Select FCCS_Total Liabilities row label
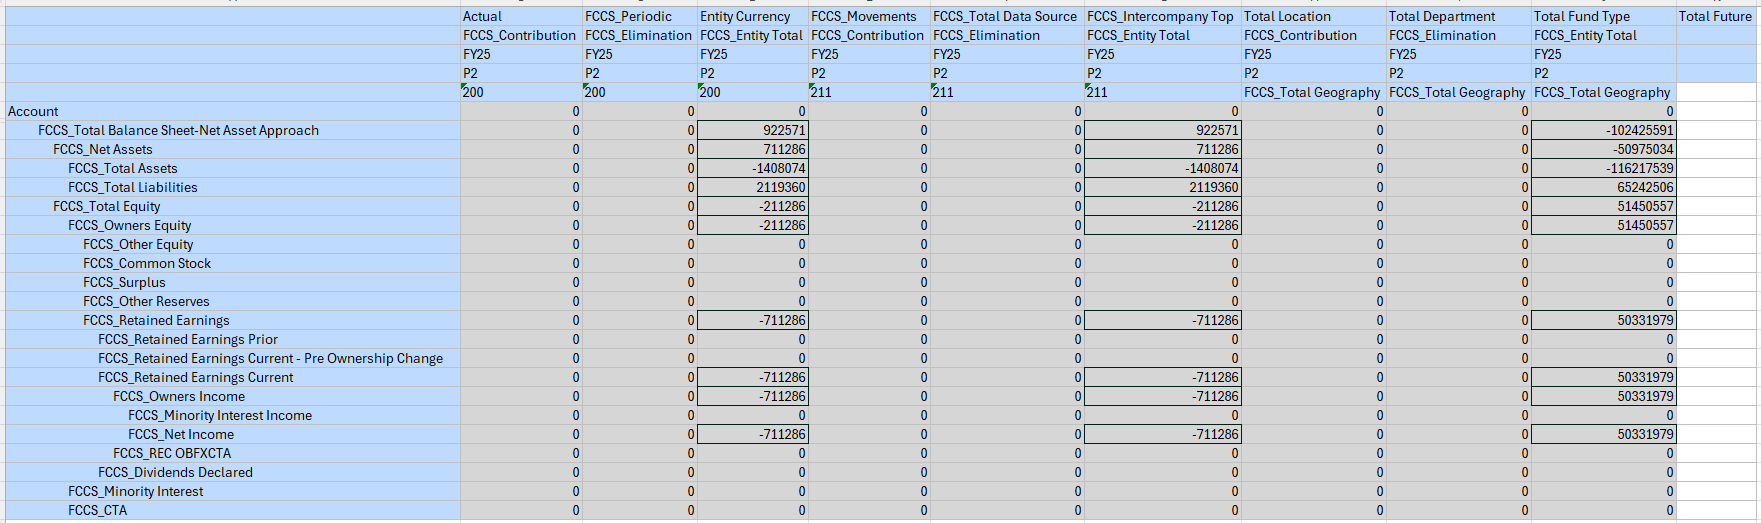Screen dimensions: 1761x523 [x=133, y=187]
